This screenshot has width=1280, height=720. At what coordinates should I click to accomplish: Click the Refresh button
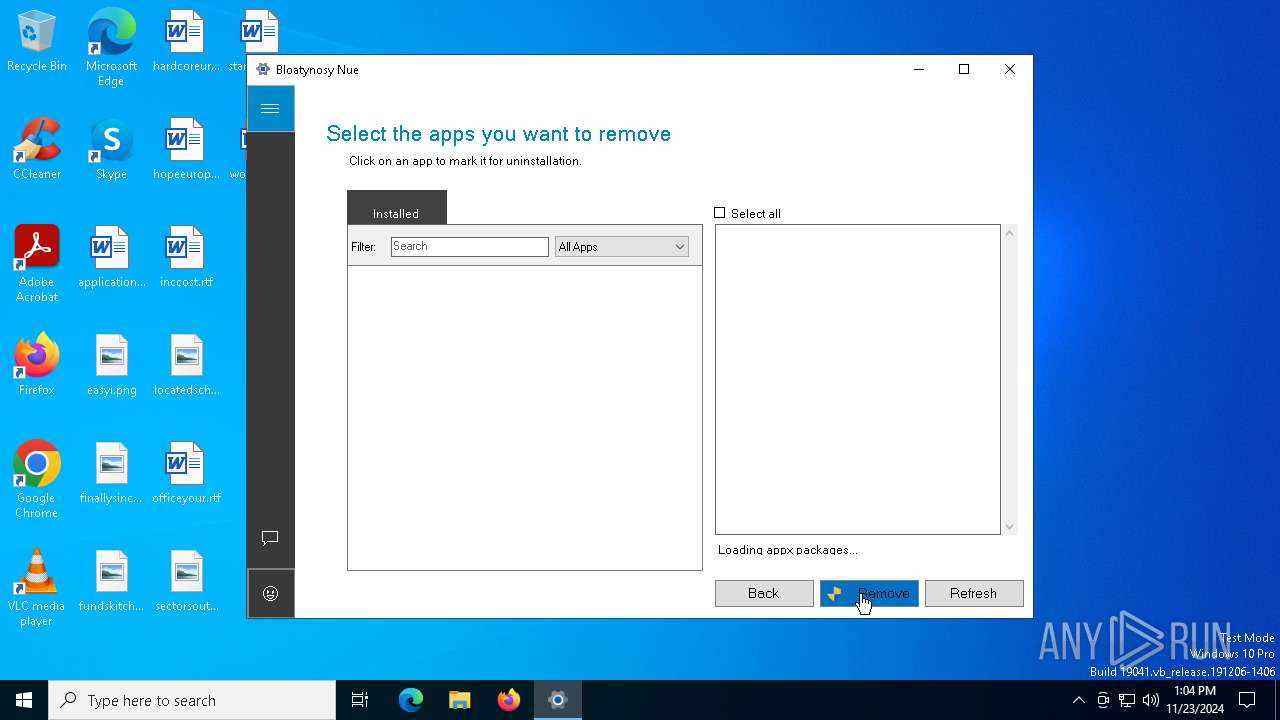974,593
